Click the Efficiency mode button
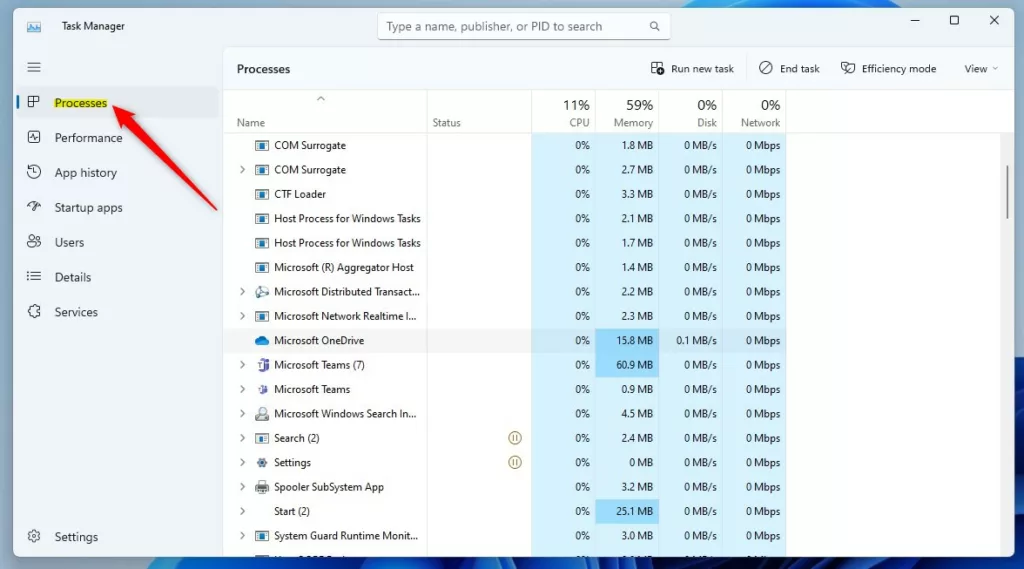The image size is (1024, 569). pos(889,69)
